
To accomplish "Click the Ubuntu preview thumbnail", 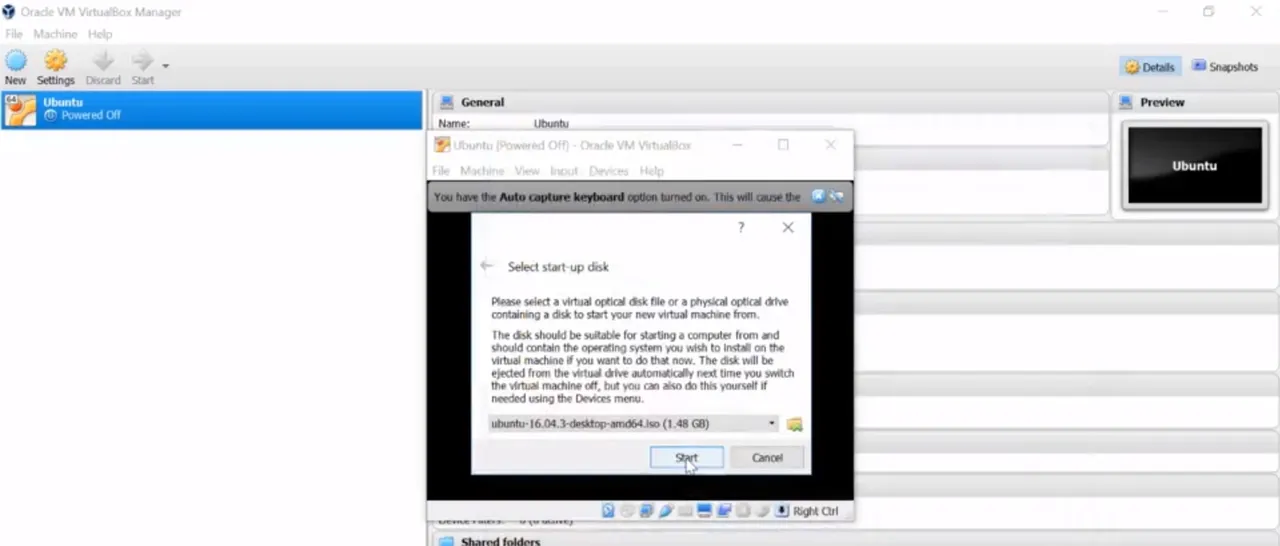I will coord(1194,166).
